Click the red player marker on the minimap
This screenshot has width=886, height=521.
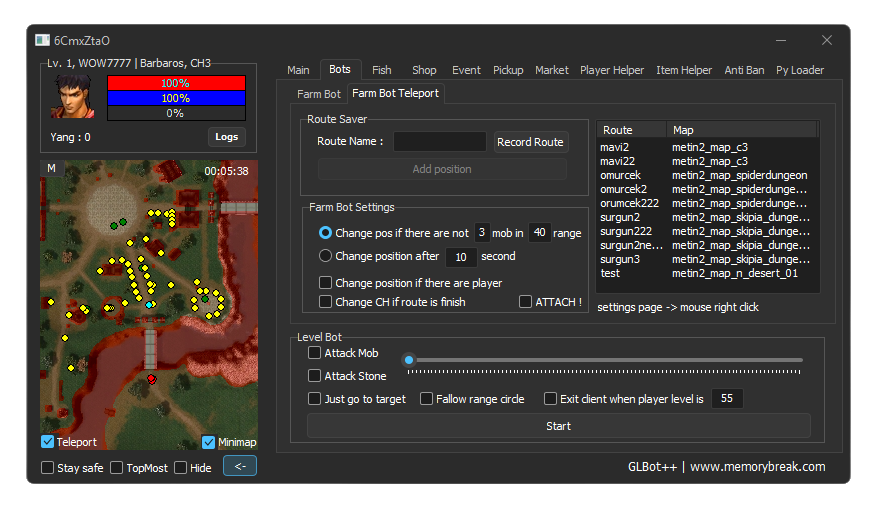151,379
